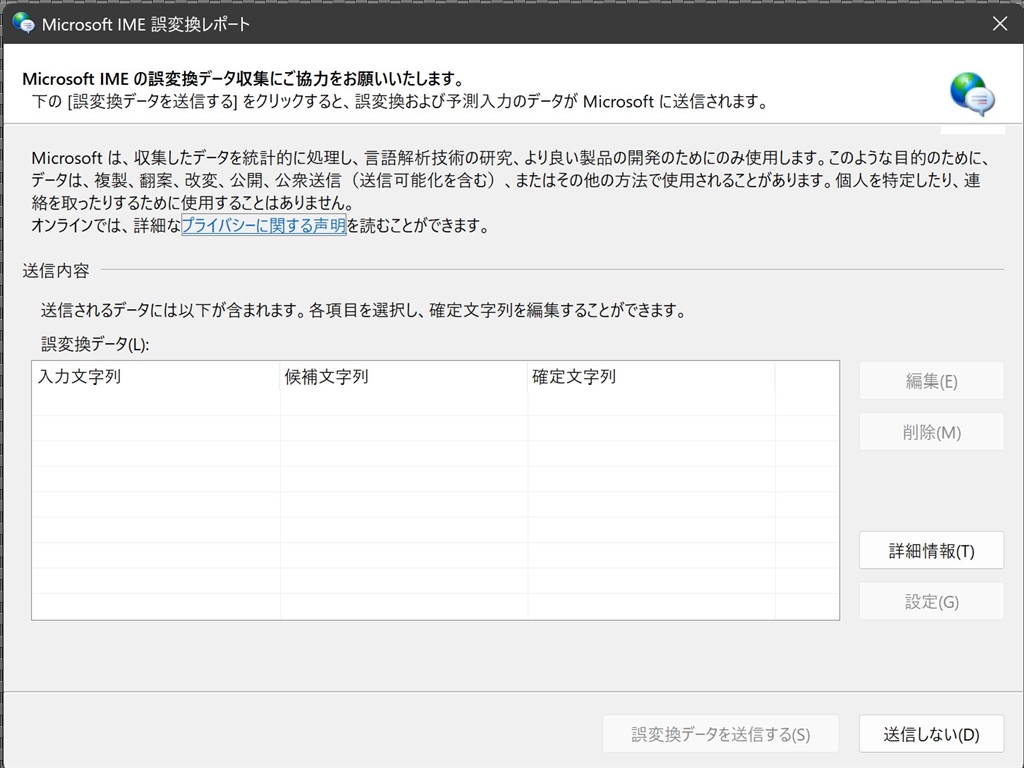This screenshot has height=768, width=1024.
Task: Click the 編集(E) button
Action: coord(931,381)
